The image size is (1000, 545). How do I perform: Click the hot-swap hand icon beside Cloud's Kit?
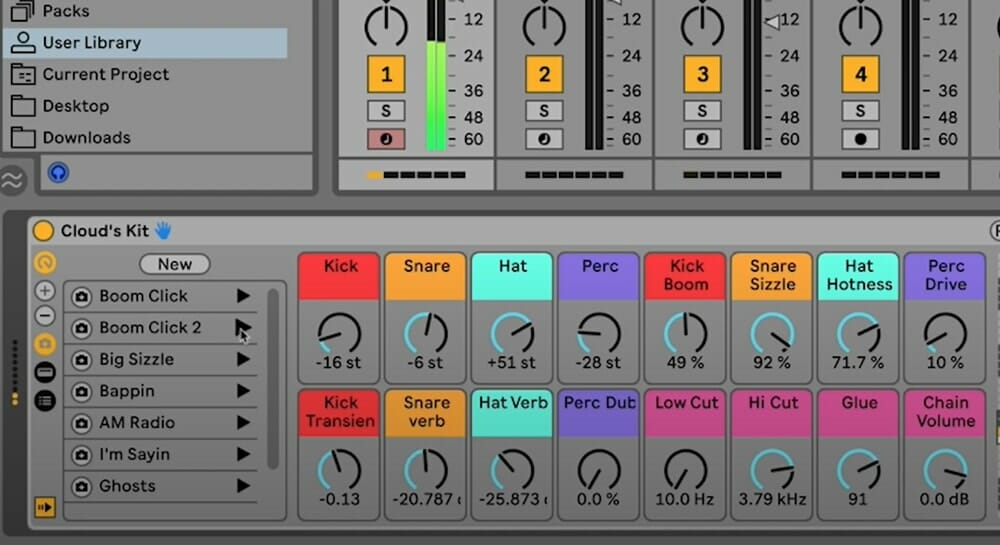click(163, 231)
